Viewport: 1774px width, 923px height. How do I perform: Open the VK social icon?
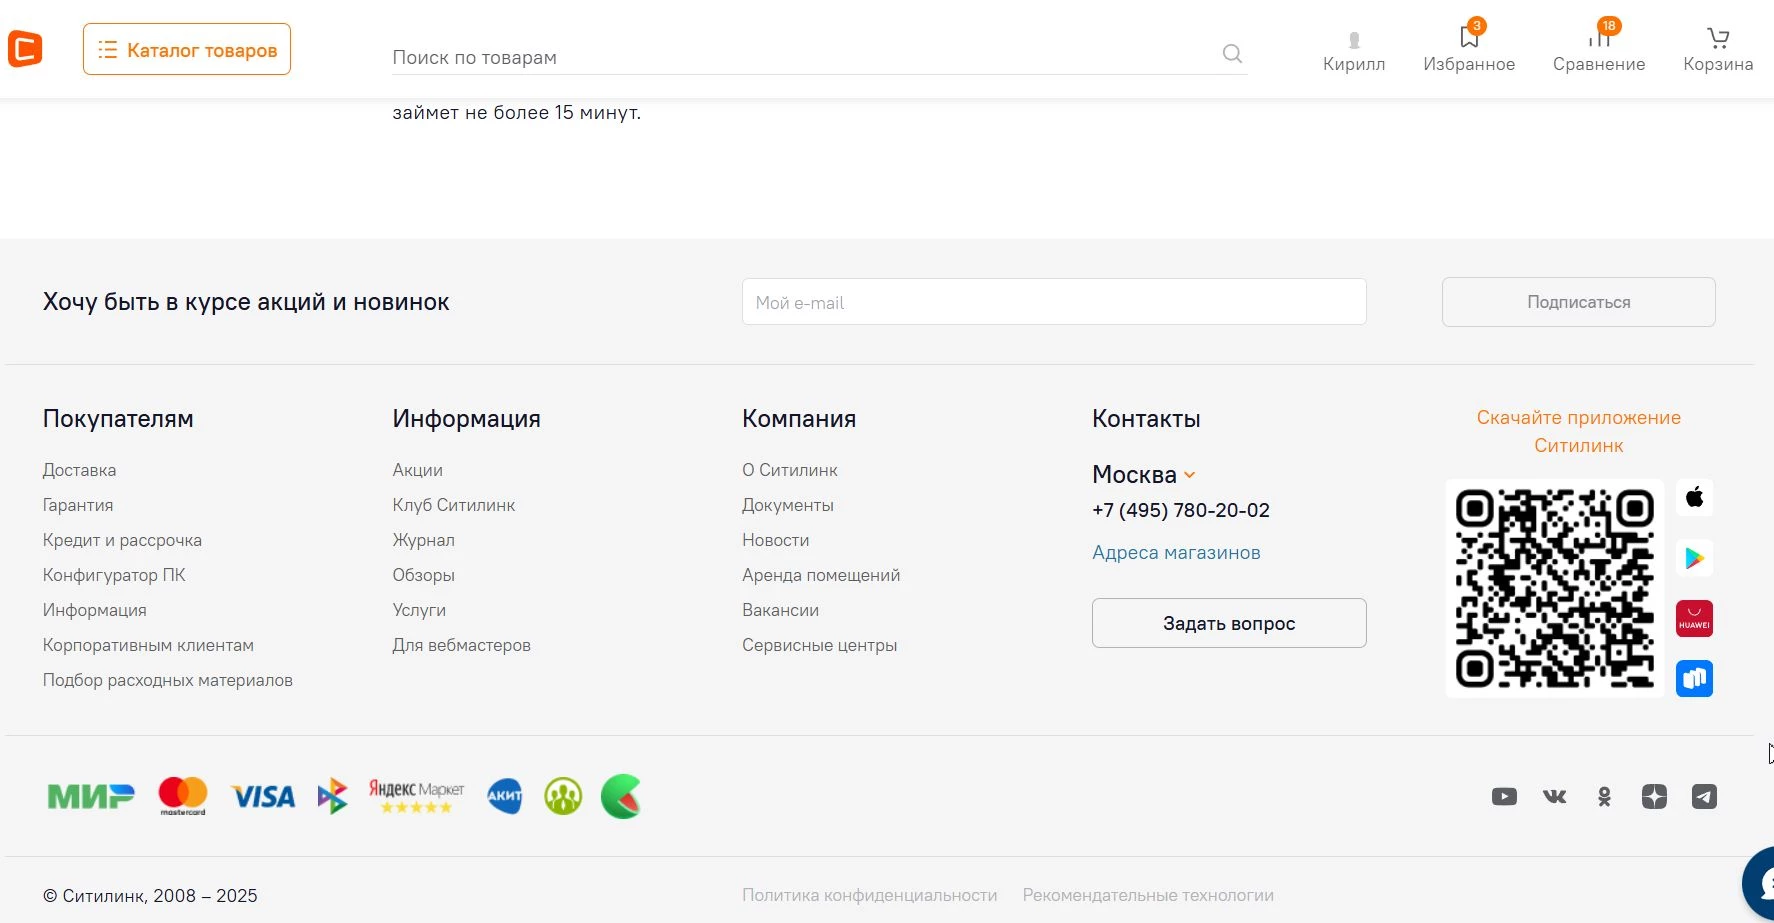pyautogui.click(x=1554, y=797)
